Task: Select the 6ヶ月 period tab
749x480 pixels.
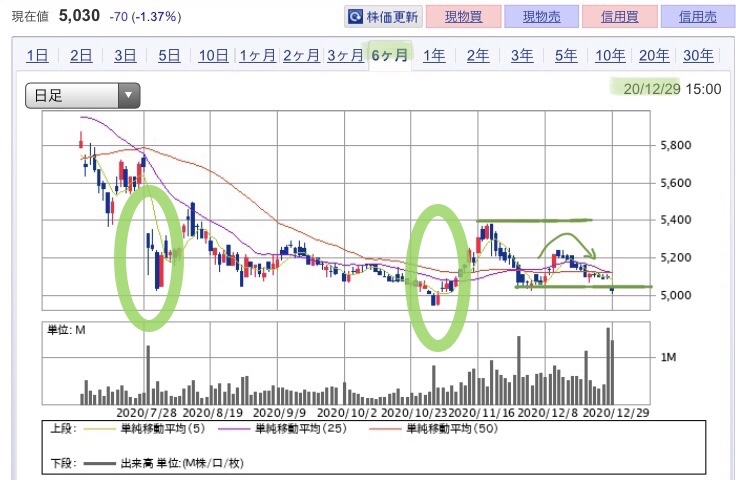Action: click(x=389, y=55)
